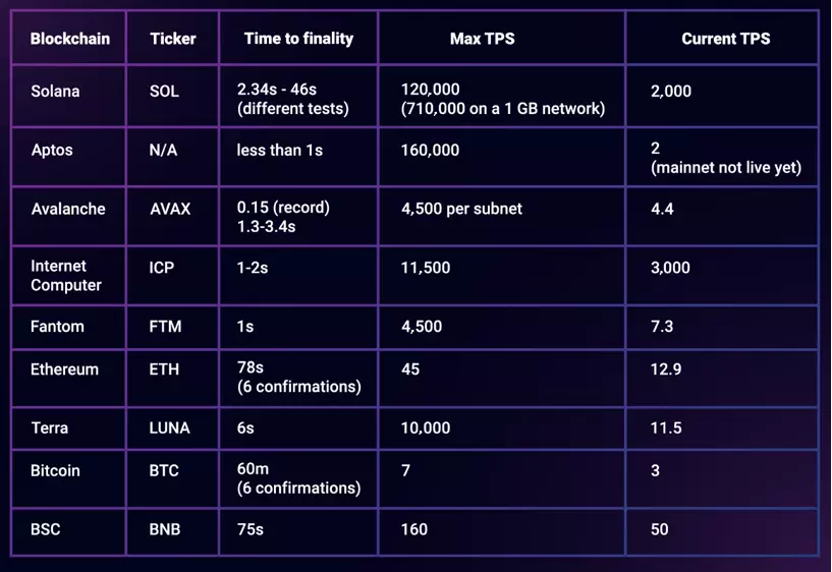Screen dimensions: 832x572
Task: Select Ethereum's 12.9 Current TPS cell
Action: (x=722, y=378)
